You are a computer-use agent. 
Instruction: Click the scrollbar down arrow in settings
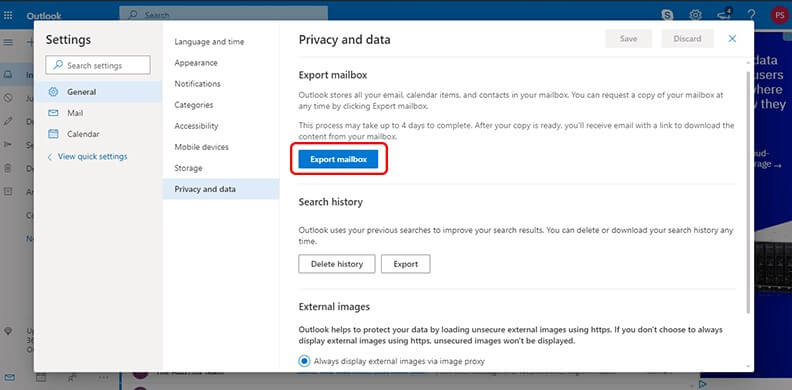pos(748,367)
